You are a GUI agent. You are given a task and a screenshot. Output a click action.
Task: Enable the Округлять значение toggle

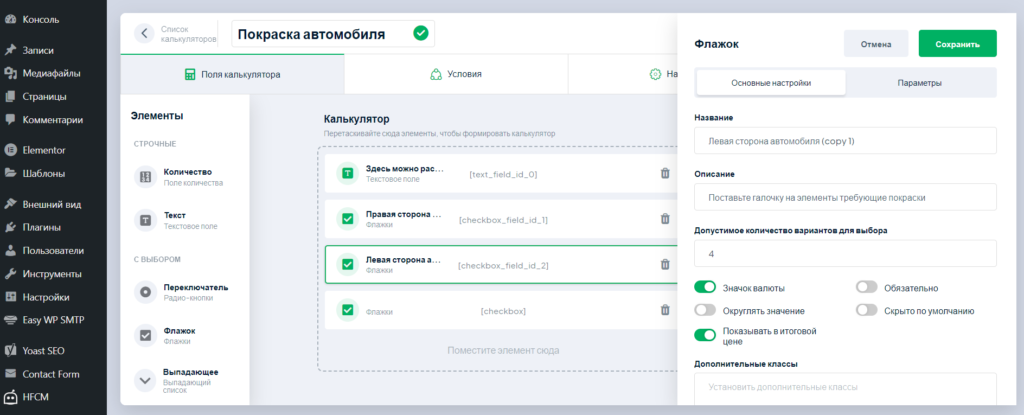point(705,310)
